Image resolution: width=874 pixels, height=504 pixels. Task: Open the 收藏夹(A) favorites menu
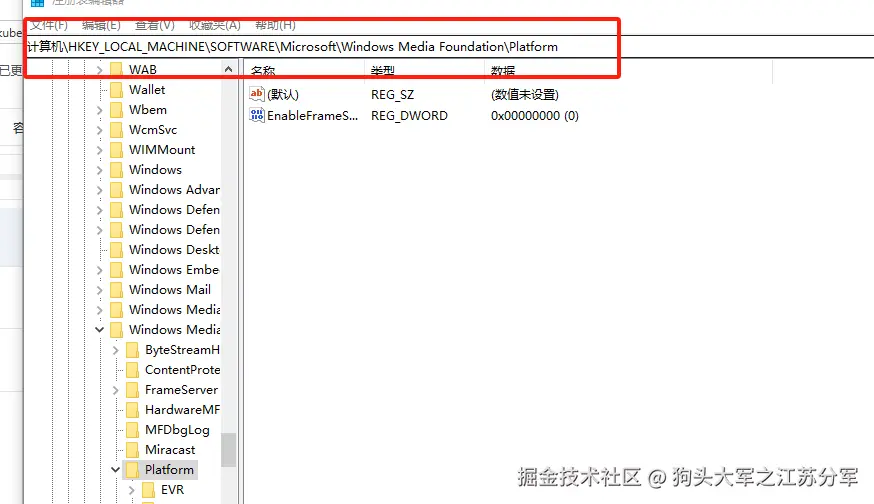[215, 25]
